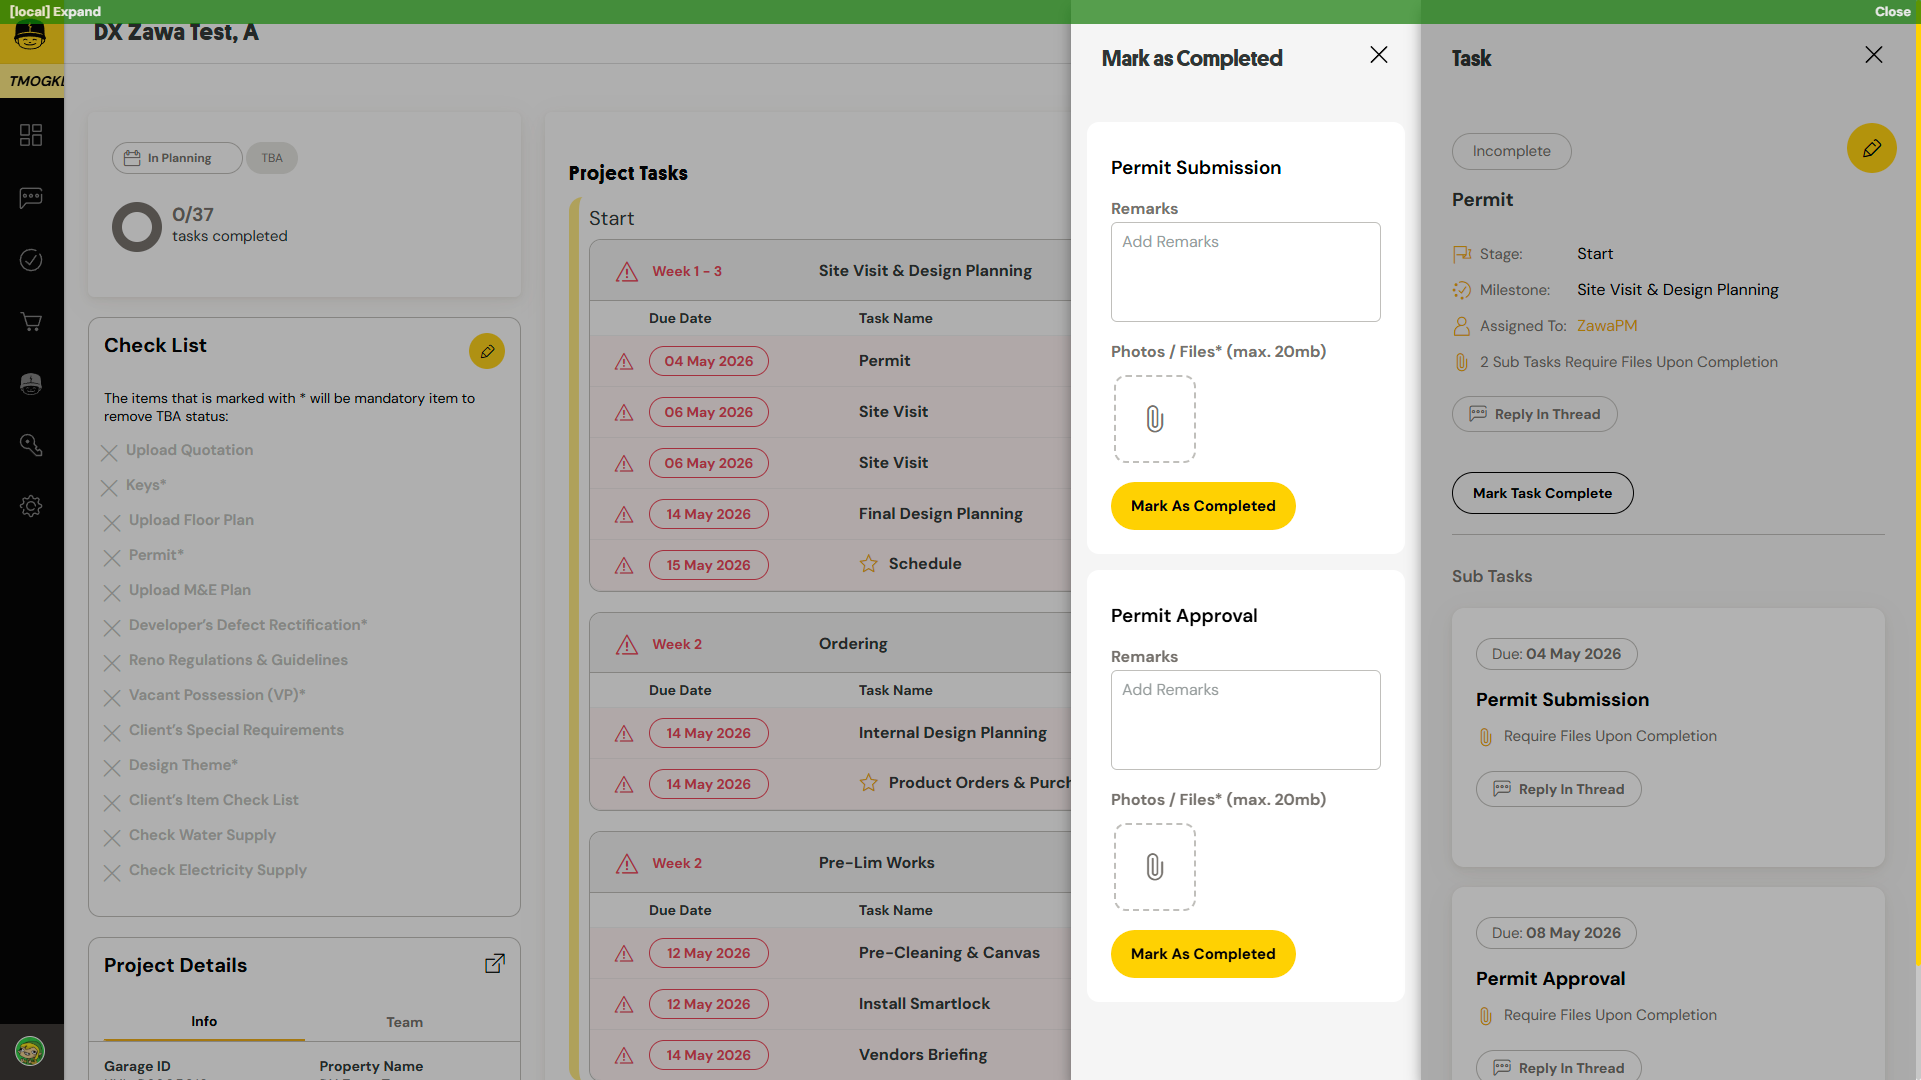Open the ZawaPM assignee link
This screenshot has height=1080, width=1921.
tap(1607, 326)
